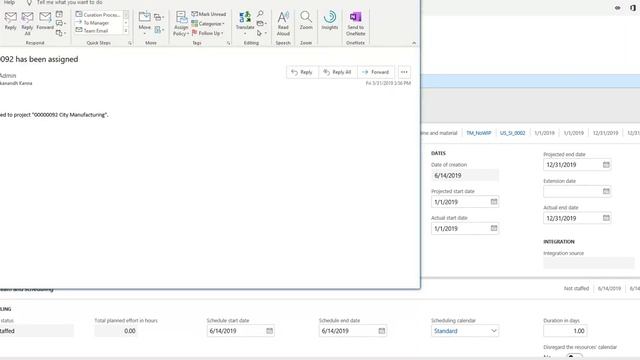The width and height of the screenshot is (640, 360).
Task: Click the Reply button in message header
Action: pyautogui.click(x=302, y=72)
